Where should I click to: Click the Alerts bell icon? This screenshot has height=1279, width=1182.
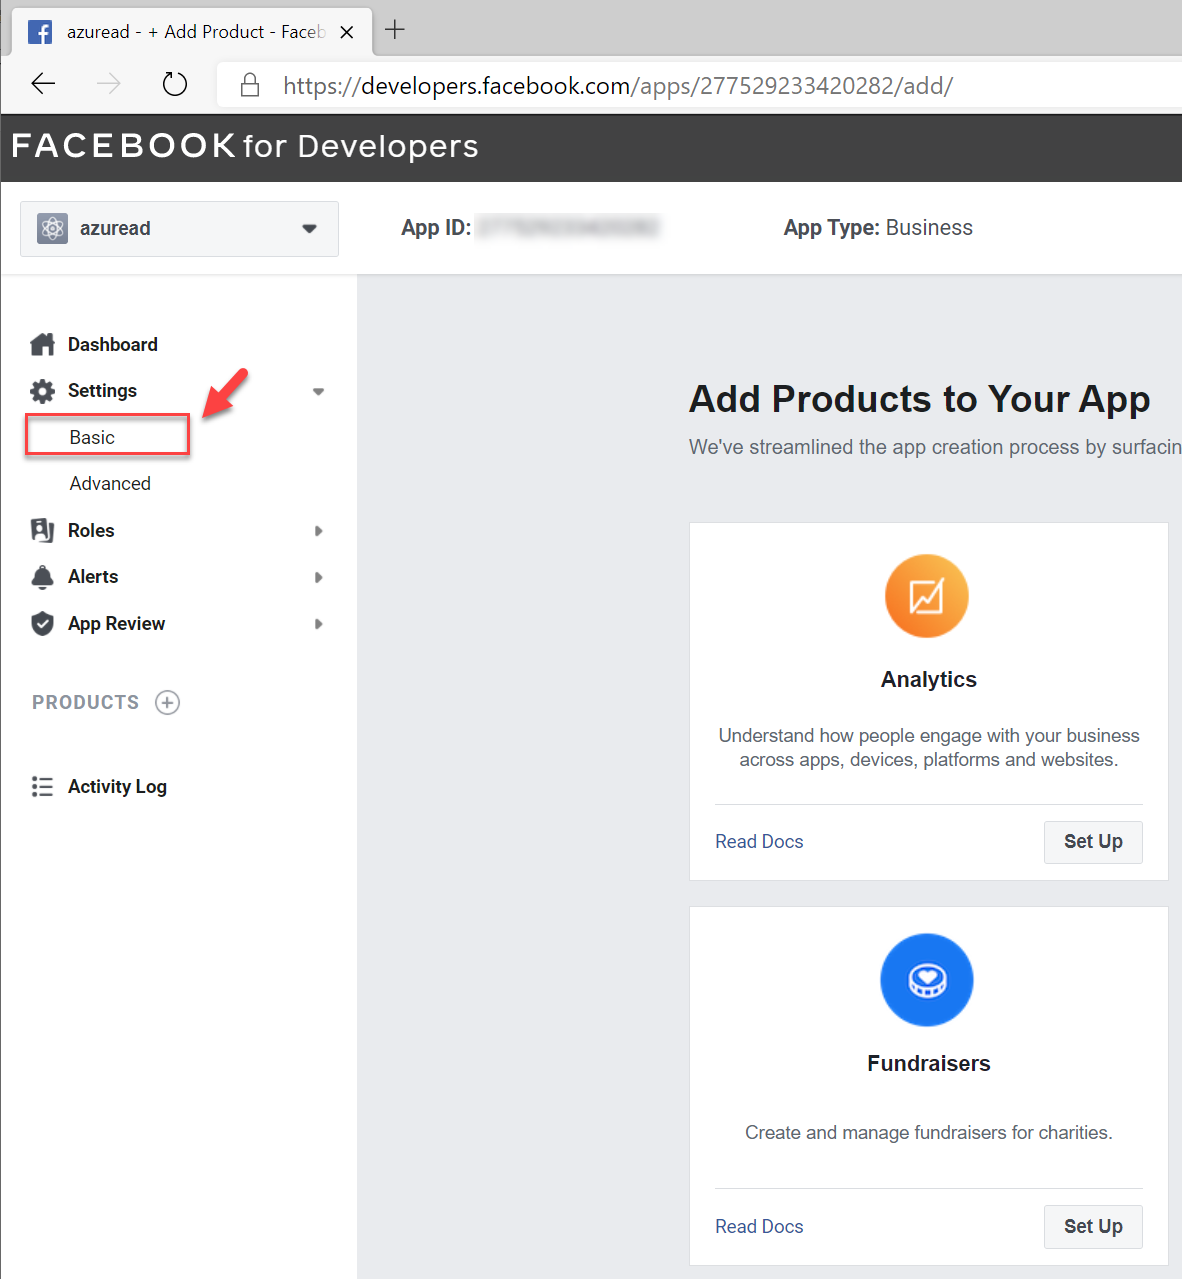click(x=42, y=577)
